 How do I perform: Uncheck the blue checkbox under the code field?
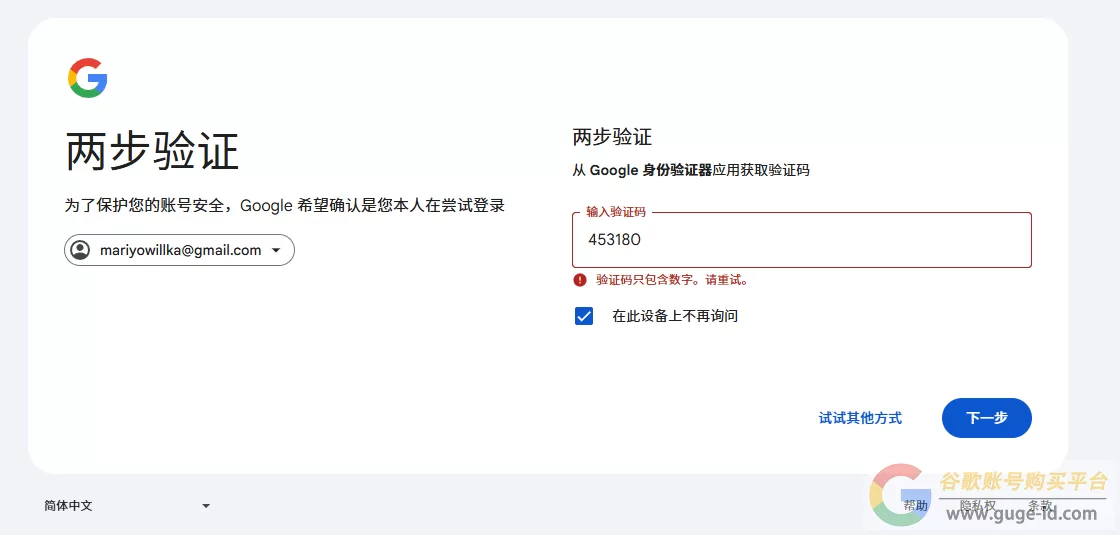click(x=584, y=316)
